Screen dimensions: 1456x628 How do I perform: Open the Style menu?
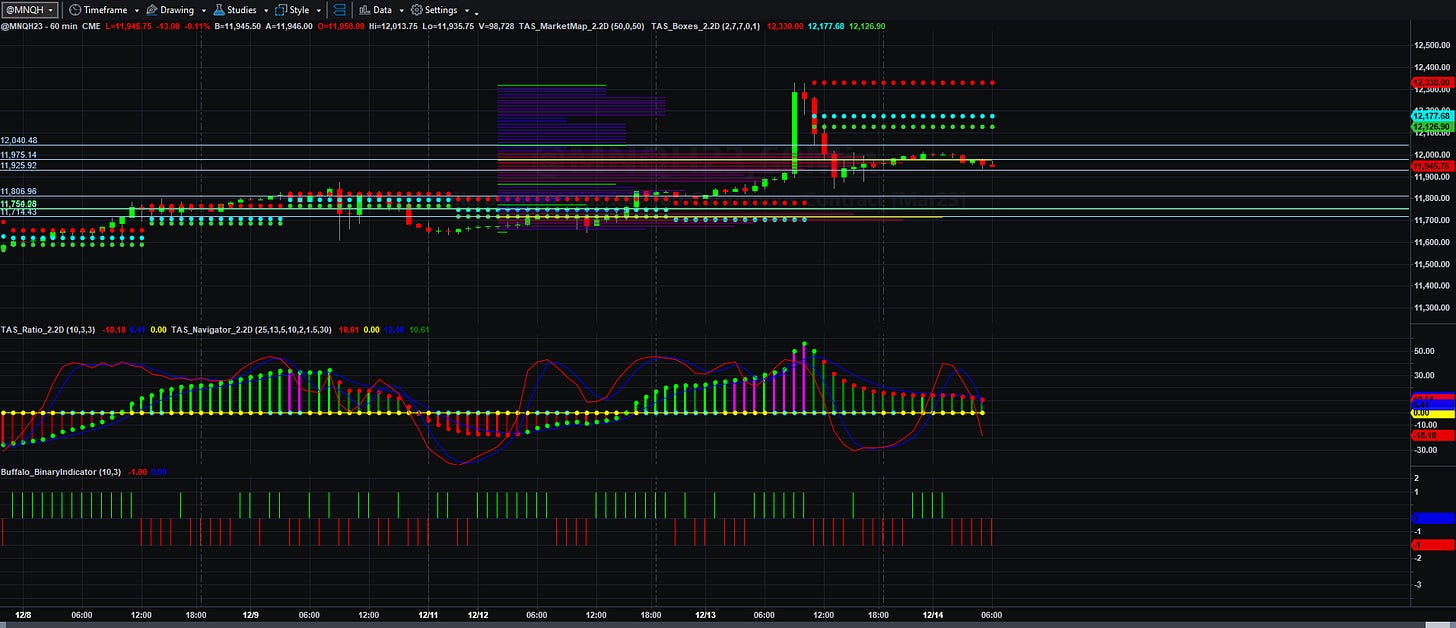(299, 9)
